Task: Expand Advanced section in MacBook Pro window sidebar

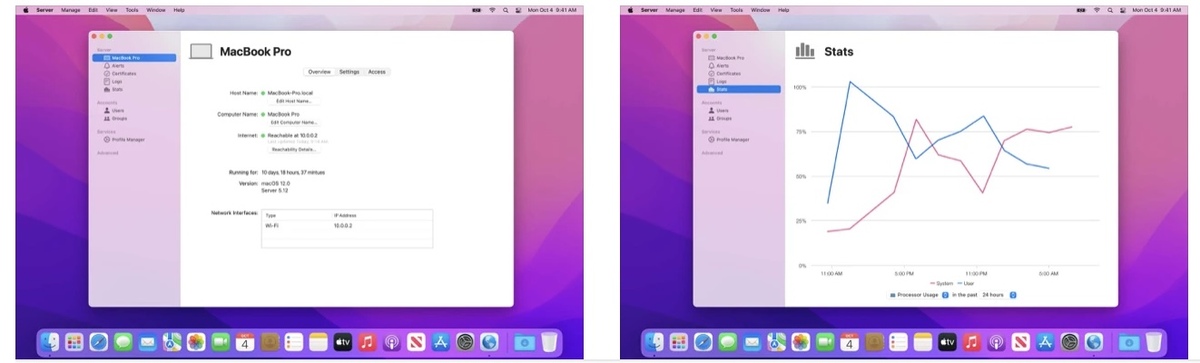Action: (x=108, y=153)
